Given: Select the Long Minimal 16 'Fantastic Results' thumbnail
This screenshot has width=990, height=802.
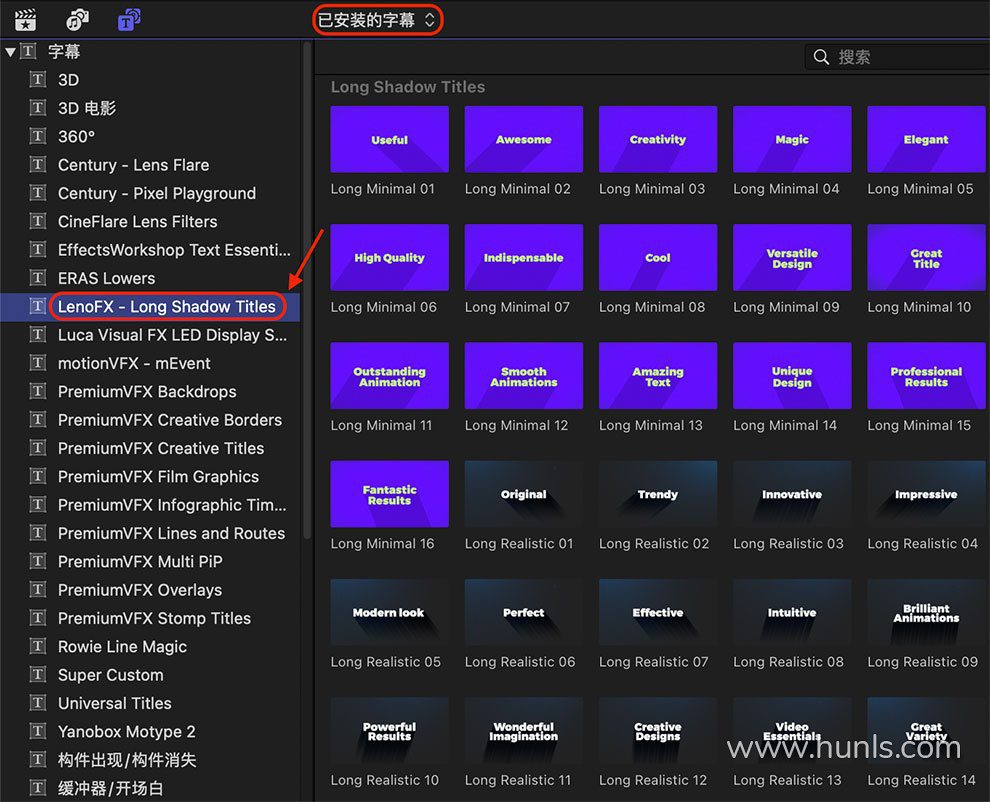Looking at the screenshot, I should click(x=390, y=494).
